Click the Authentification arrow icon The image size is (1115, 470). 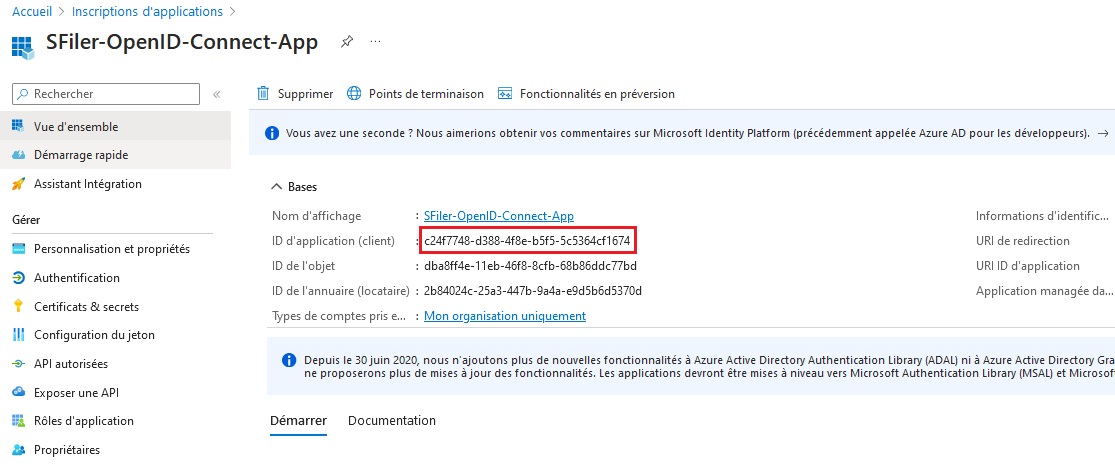pyautogui.click(x=19, y=278)
